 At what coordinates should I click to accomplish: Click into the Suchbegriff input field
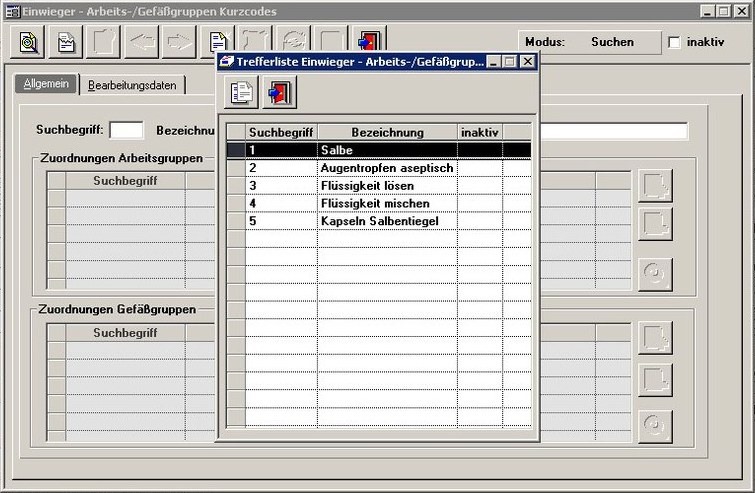coord(126,130)
